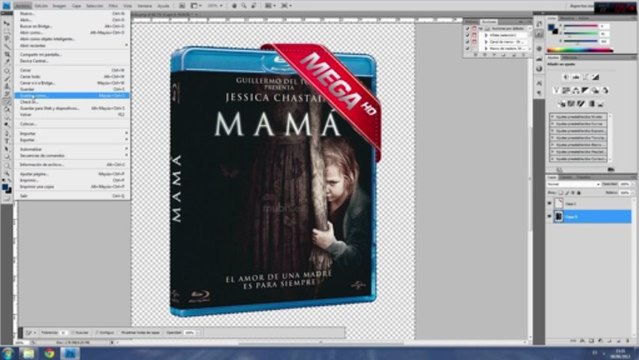The image size is (639, 360).
Task: Hide the Capa 0 layer
Action: pyautogui.click(x=549, y=216)
